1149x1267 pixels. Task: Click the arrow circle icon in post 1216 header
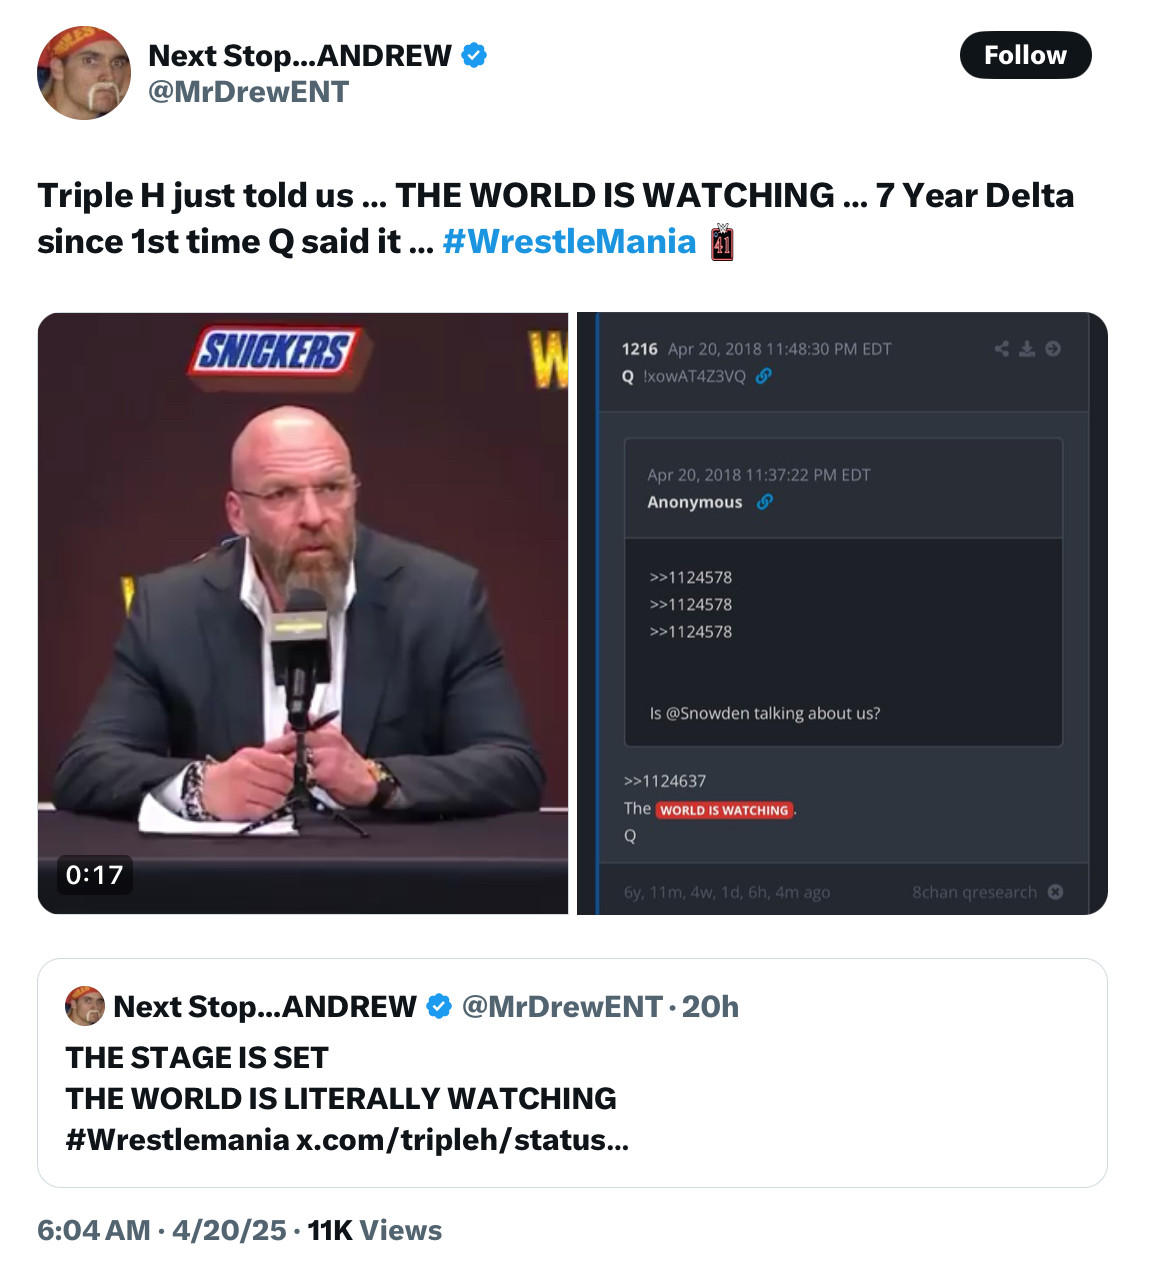coord(1053,349)
